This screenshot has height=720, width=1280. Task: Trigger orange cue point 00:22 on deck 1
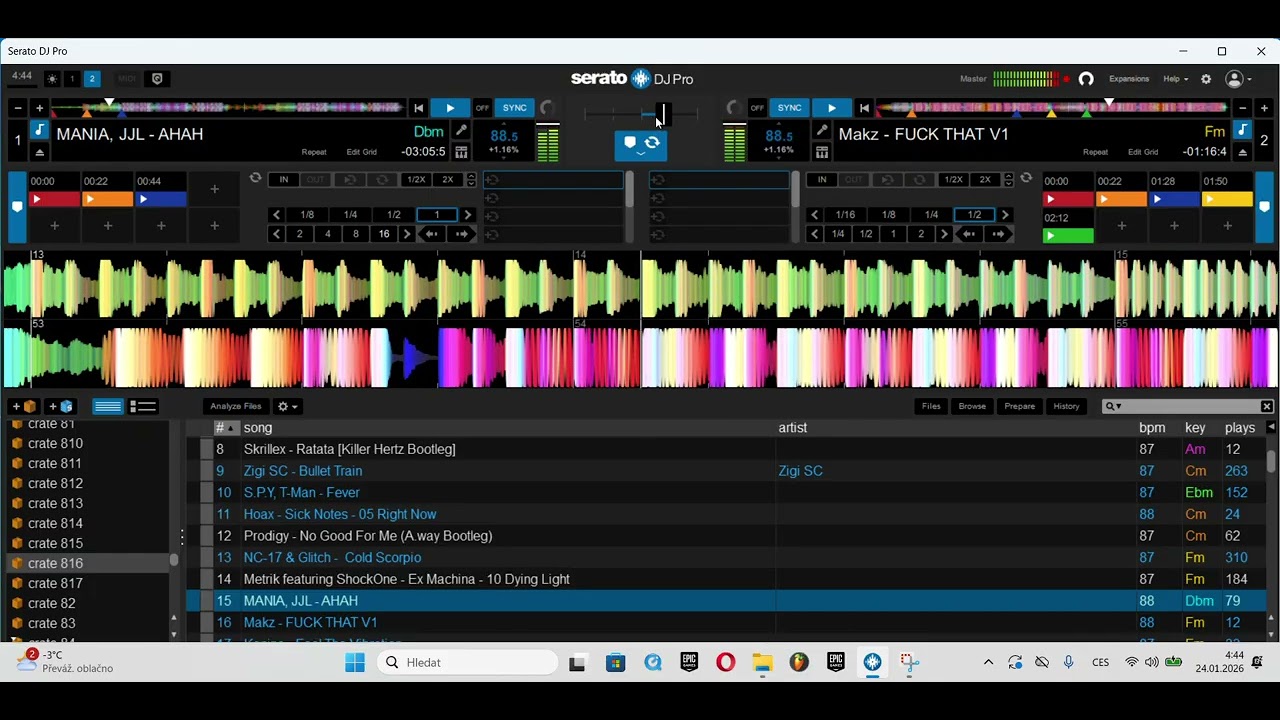pos(108,199)
